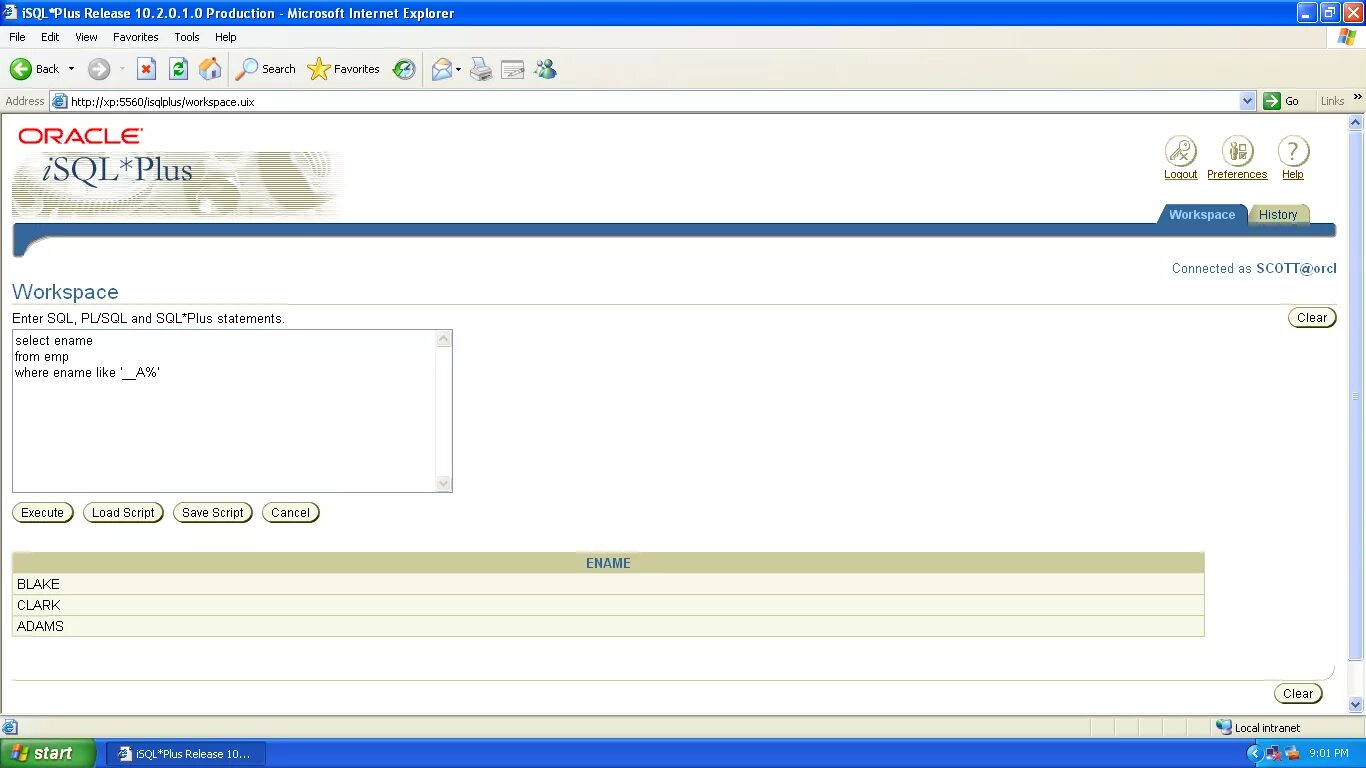This screenshot has width=1366, height=768.
Task: Click the Execute button
Action: pos(42,513)
